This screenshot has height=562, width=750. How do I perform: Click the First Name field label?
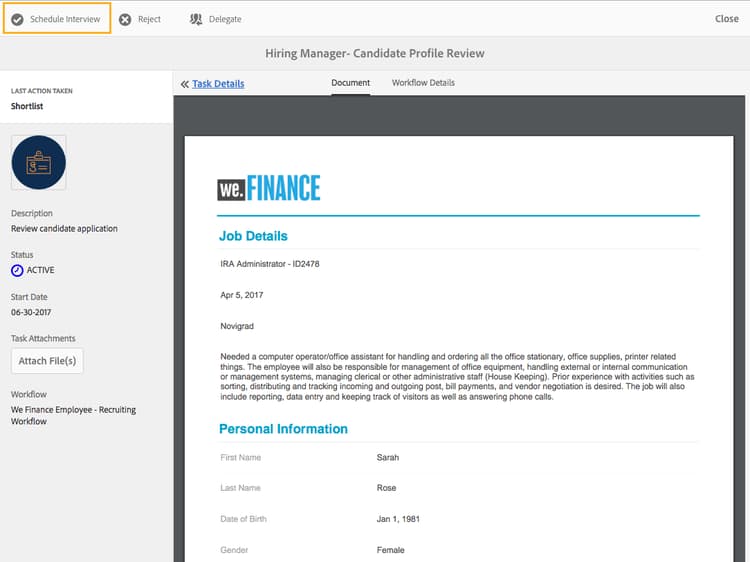click(x=241, y=458)
